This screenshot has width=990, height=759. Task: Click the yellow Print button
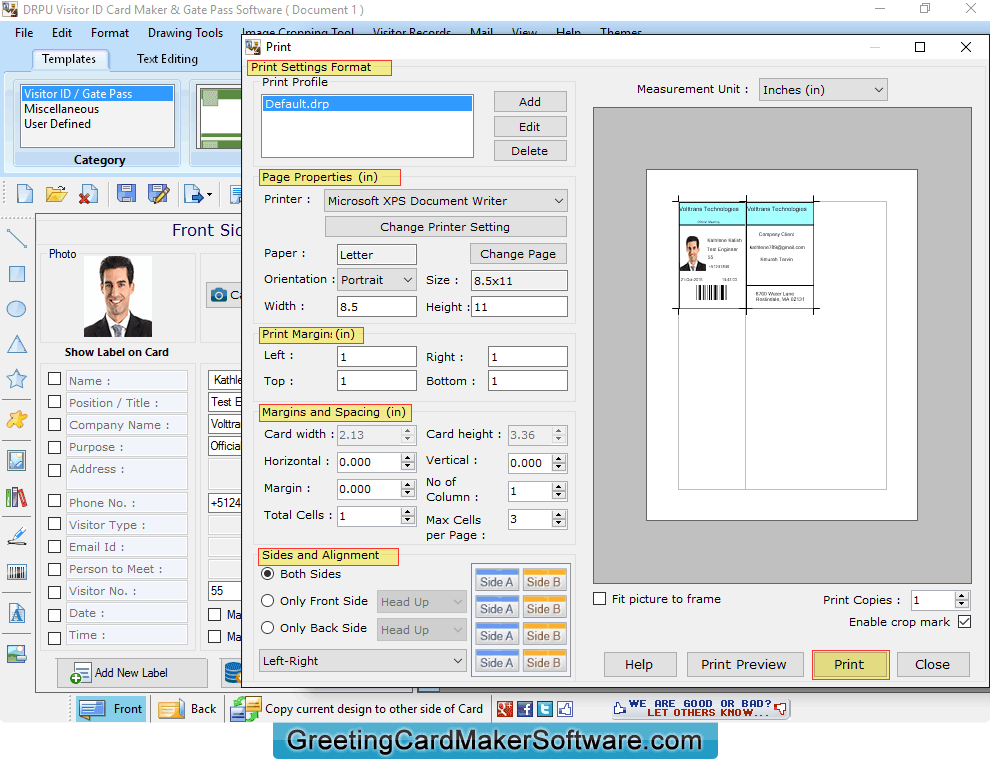pos(850,664)
